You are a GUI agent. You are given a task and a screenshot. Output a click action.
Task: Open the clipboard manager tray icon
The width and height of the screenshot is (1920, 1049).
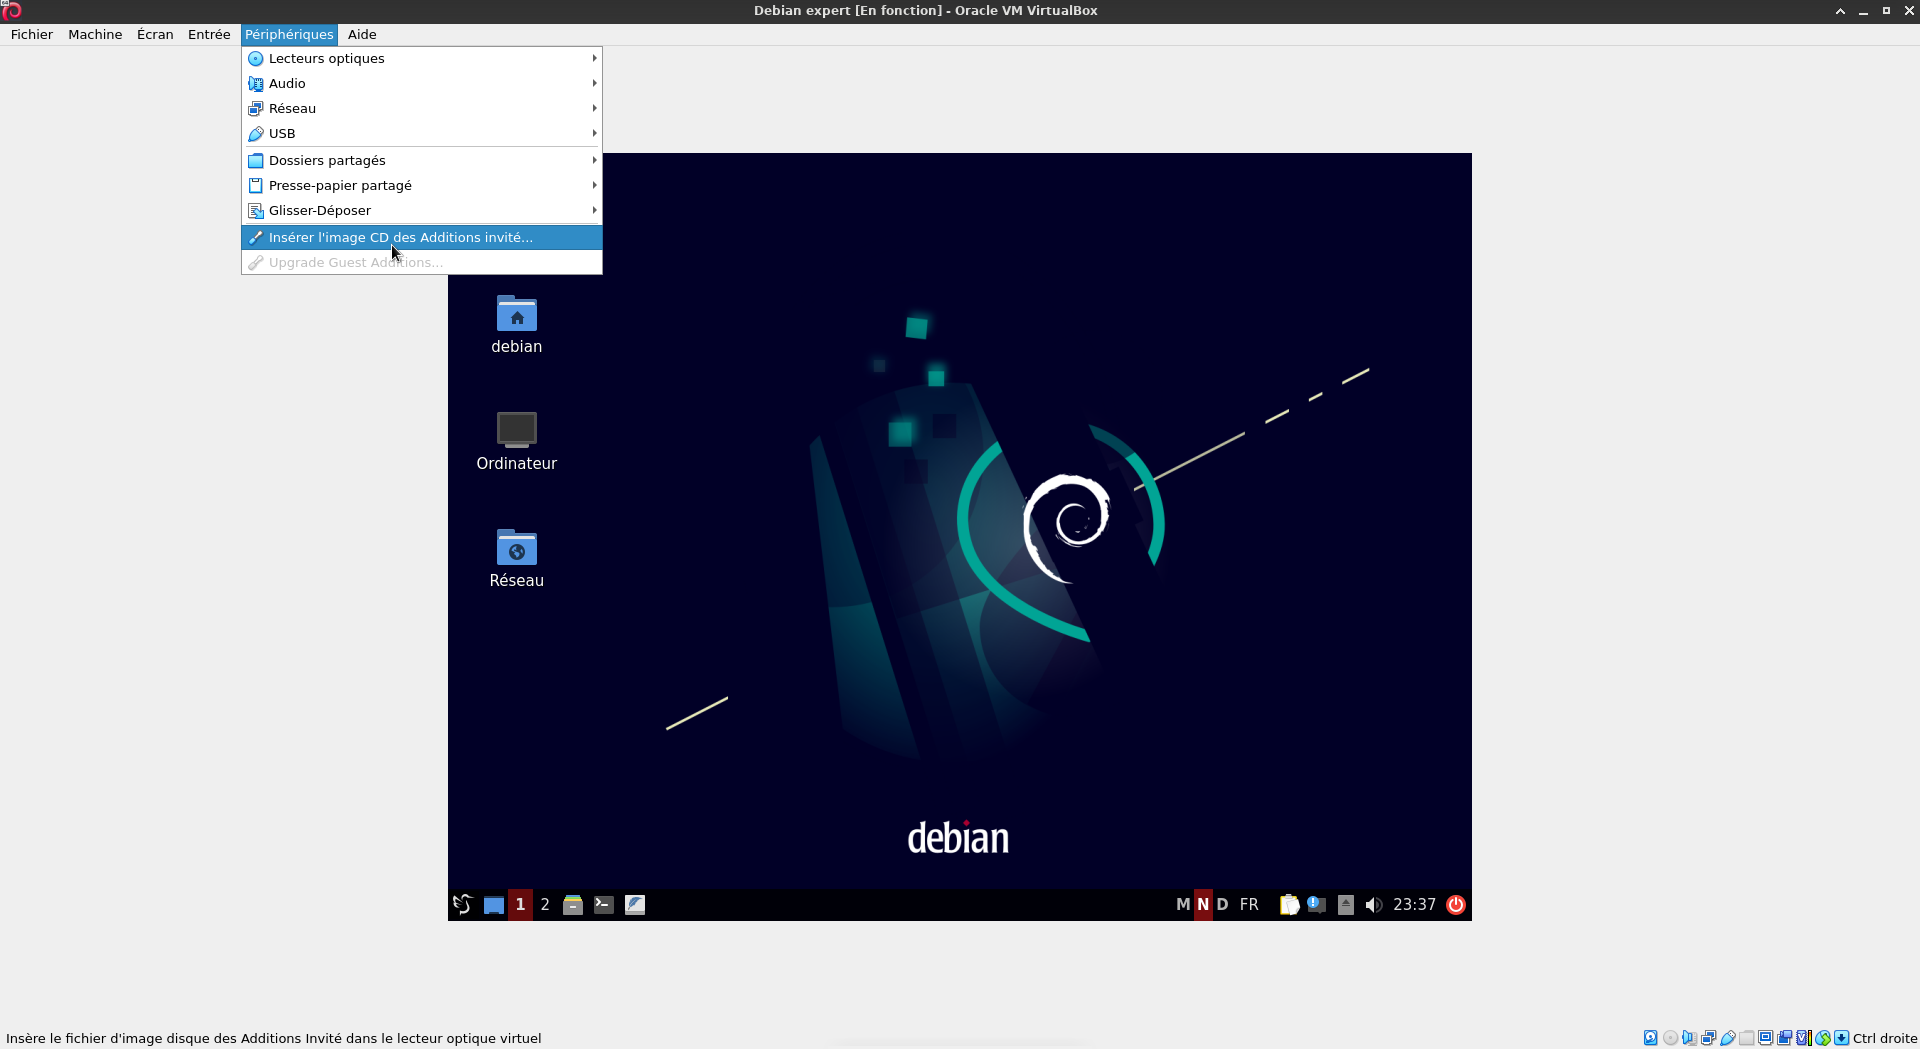[x=1290, y=905]
